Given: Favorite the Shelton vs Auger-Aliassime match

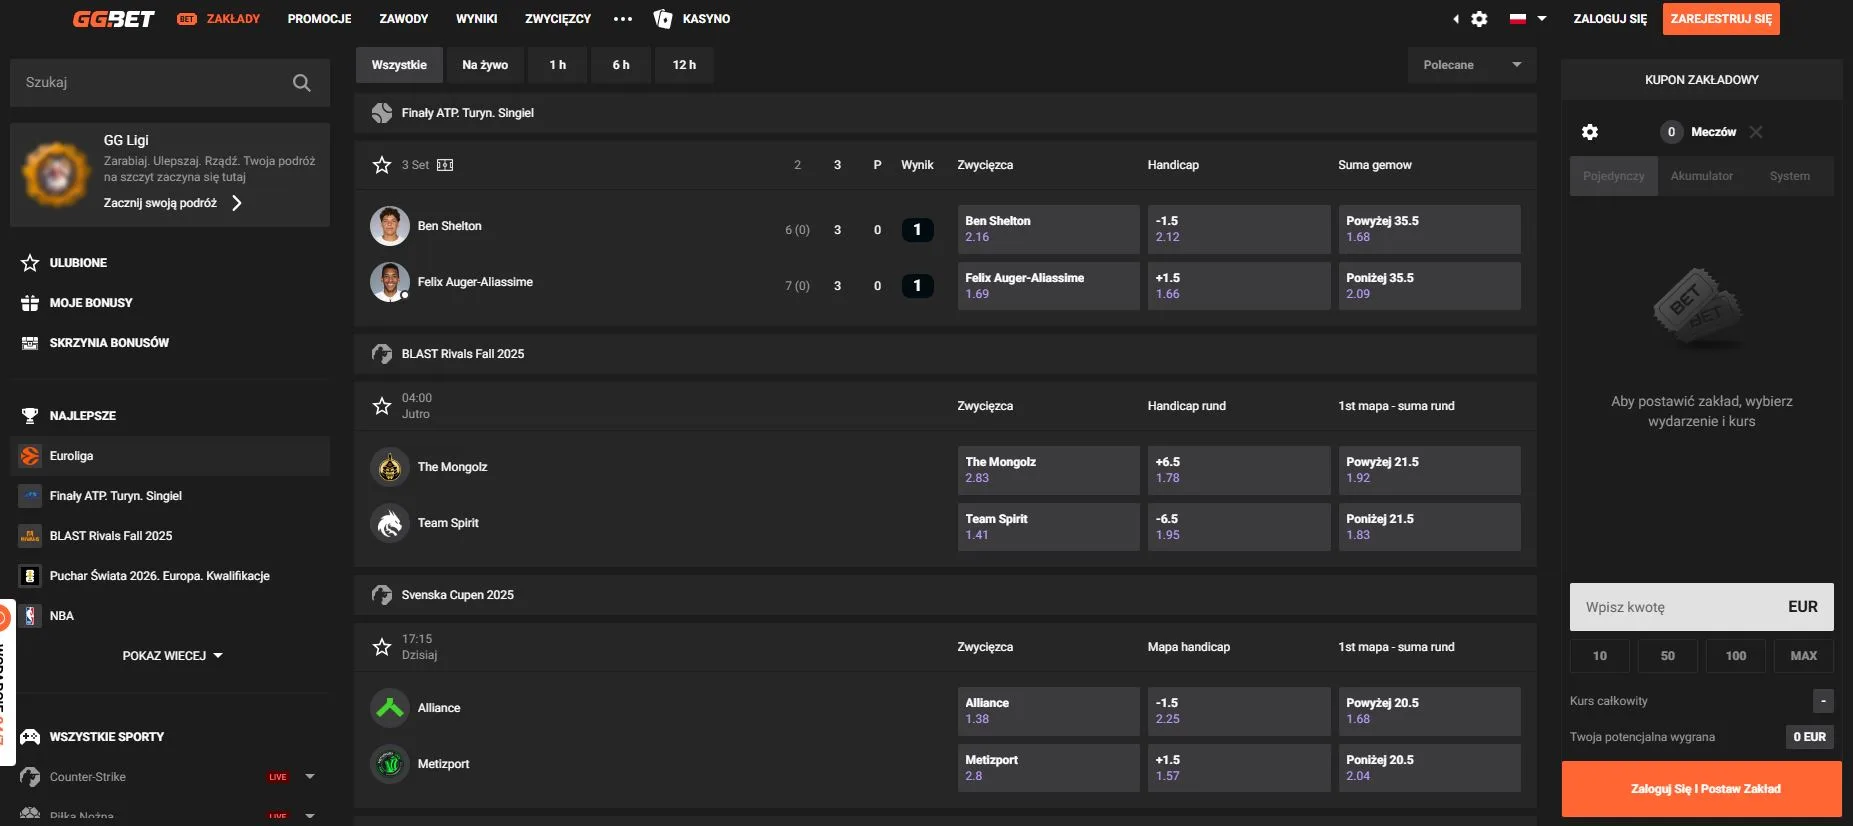Looking at the screenshot, I should (x=381, y=165).
